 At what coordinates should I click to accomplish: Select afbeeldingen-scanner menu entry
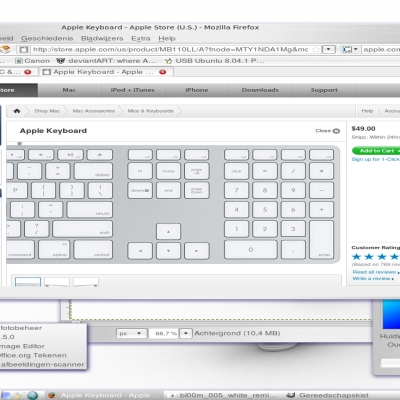tap(43, 365)
